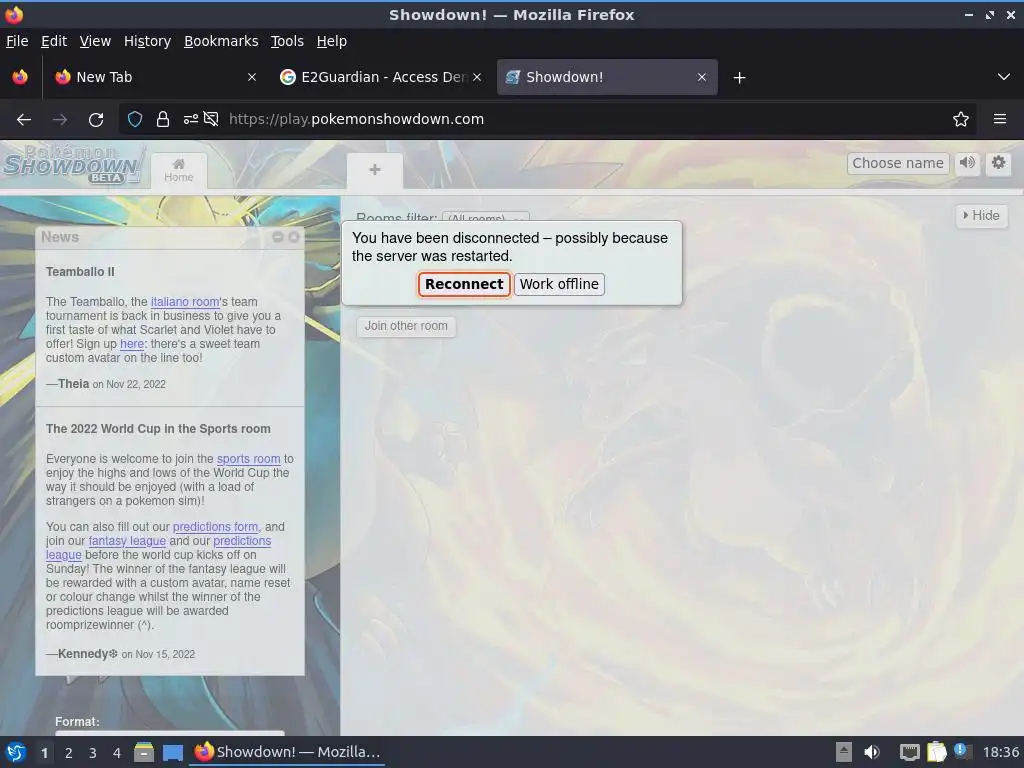Switch to workspace 2
This screenshot has height=768, width=1024.
click(69, 753)
